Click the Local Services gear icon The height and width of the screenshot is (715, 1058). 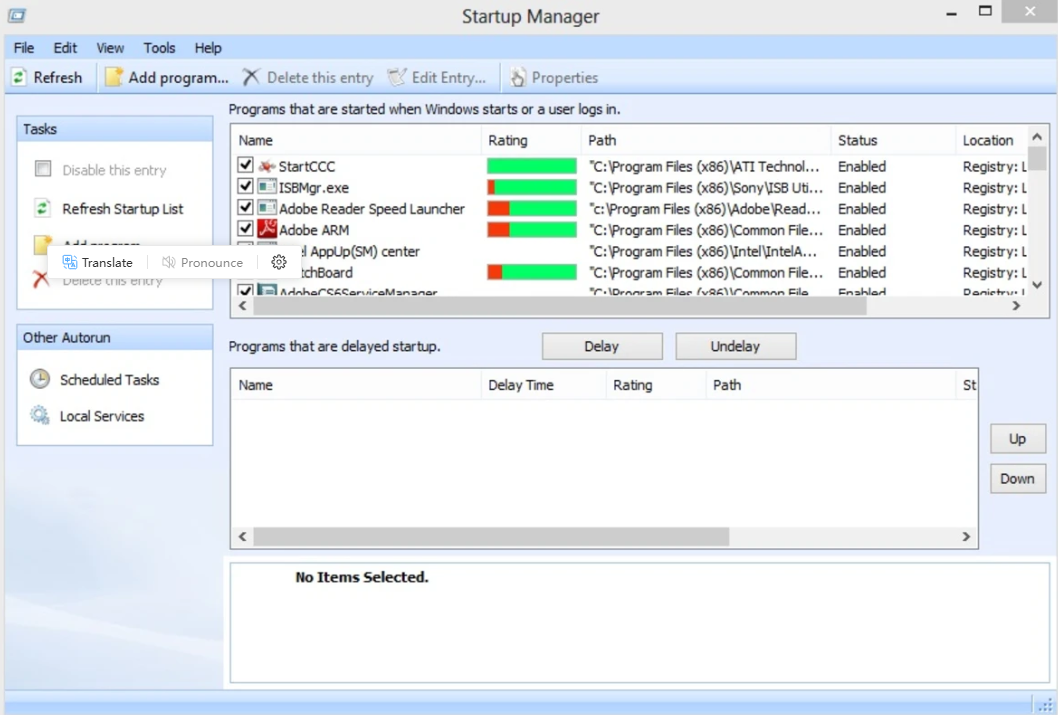(x=40, y=416)
